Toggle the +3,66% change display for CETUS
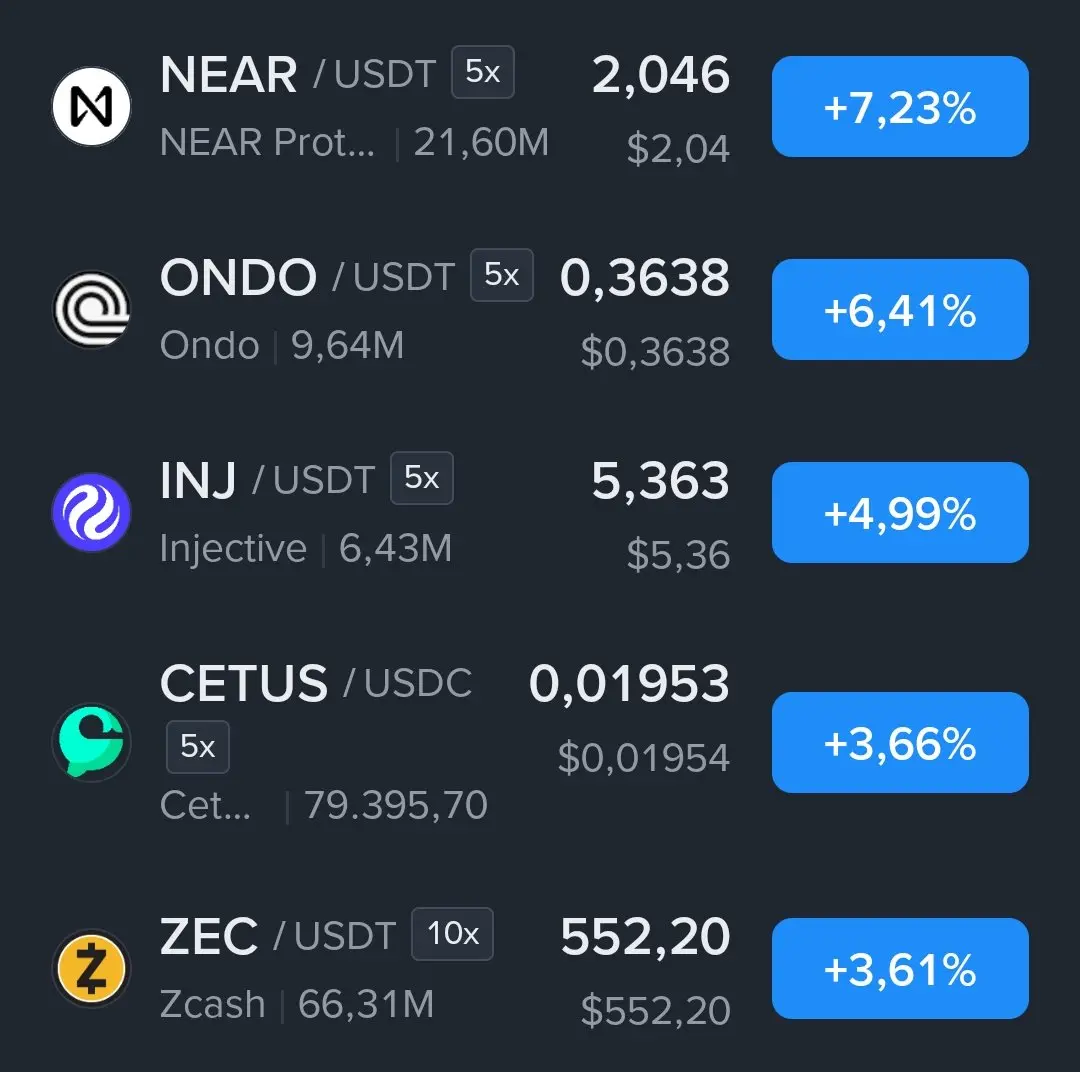 900,743
